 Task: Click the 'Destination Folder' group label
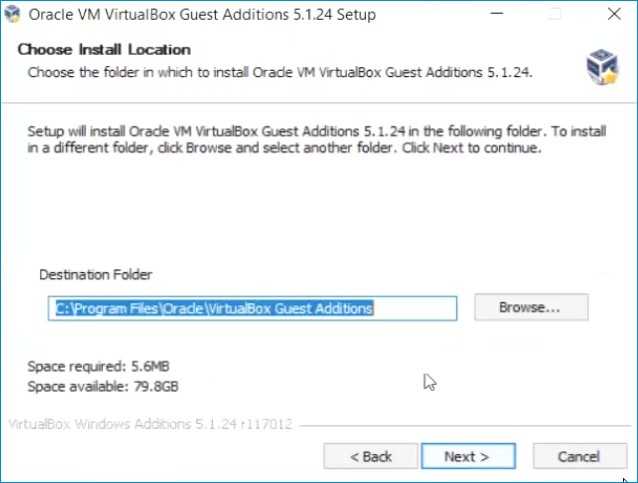click(x=96, y=275)
